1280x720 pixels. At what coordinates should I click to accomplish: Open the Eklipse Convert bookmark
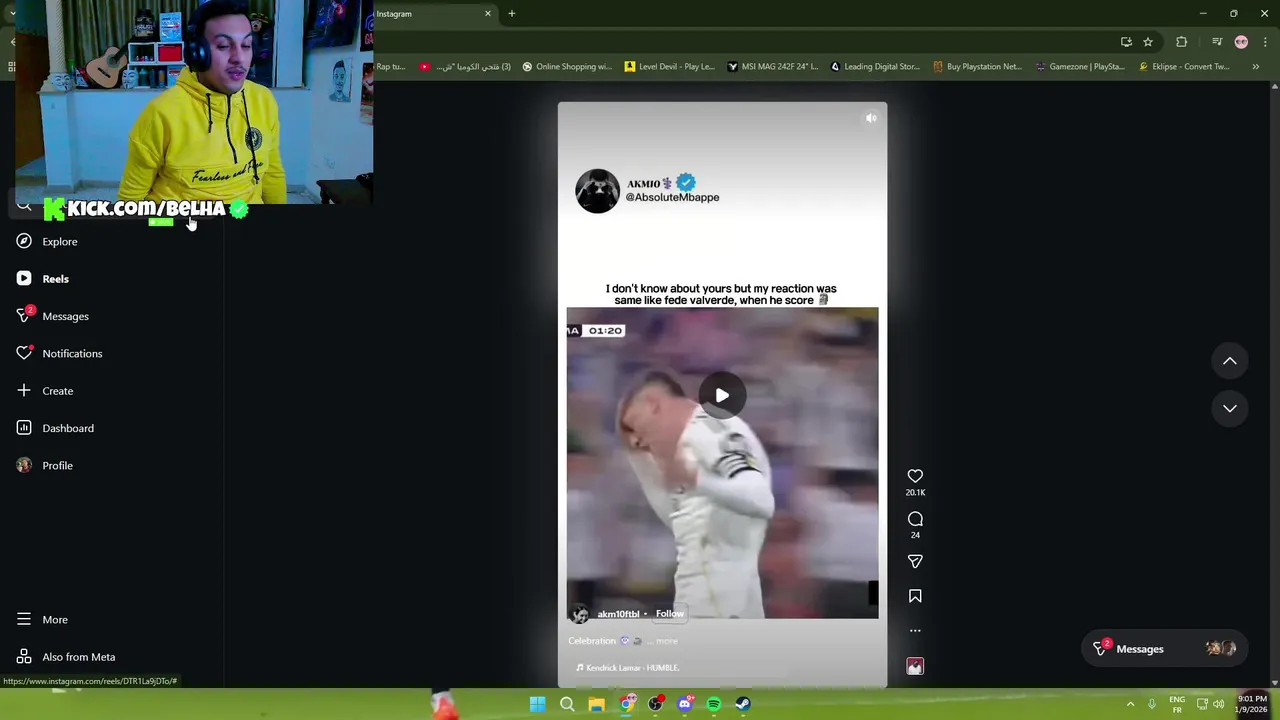1185,67
